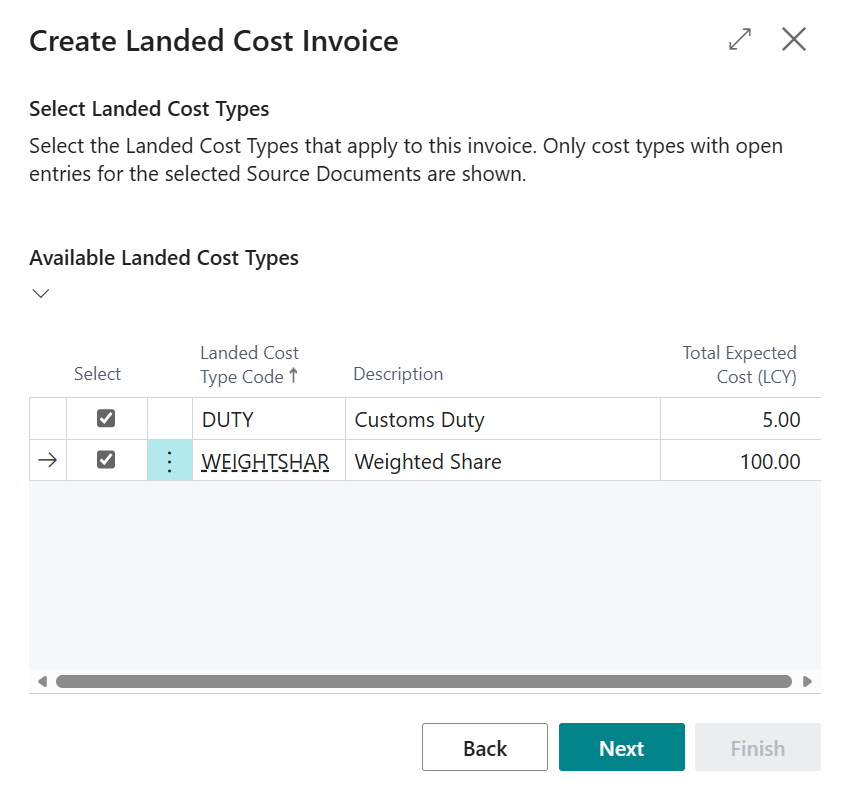Viewport: 849px width, 796px height.
Task: Go Back to the previous wizard step
Action: pos(485,748)
